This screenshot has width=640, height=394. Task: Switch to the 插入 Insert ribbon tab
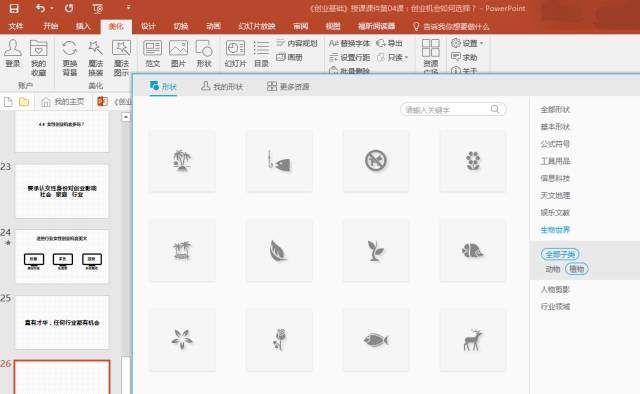click(x=83, y=26)
